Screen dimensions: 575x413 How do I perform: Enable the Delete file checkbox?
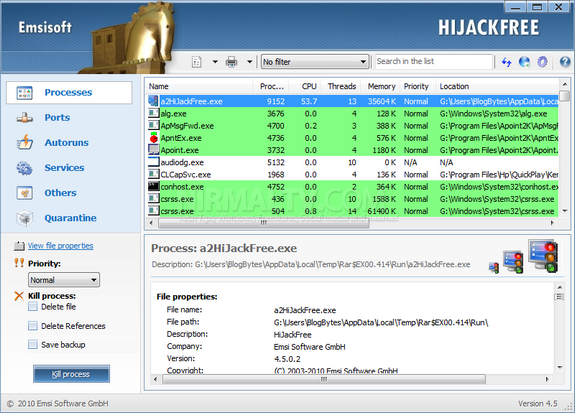pyautogui.click(x=33, y=307)
